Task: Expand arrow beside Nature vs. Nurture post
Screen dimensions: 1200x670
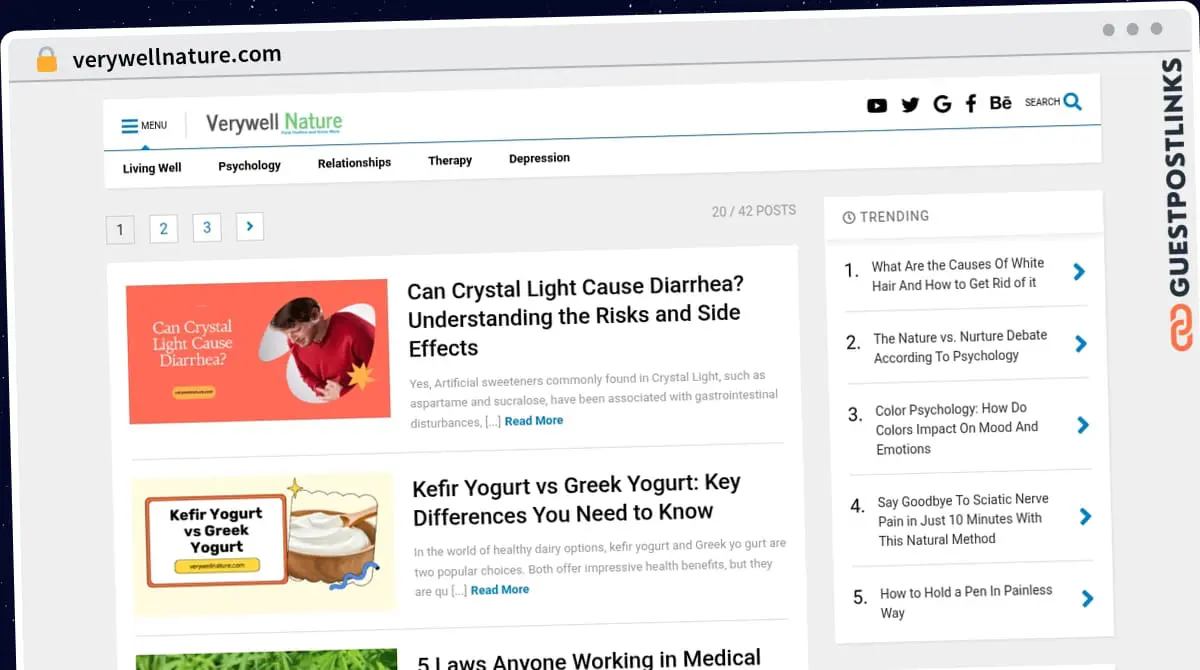Action: pyautogui.click(x=1080, y=344)
